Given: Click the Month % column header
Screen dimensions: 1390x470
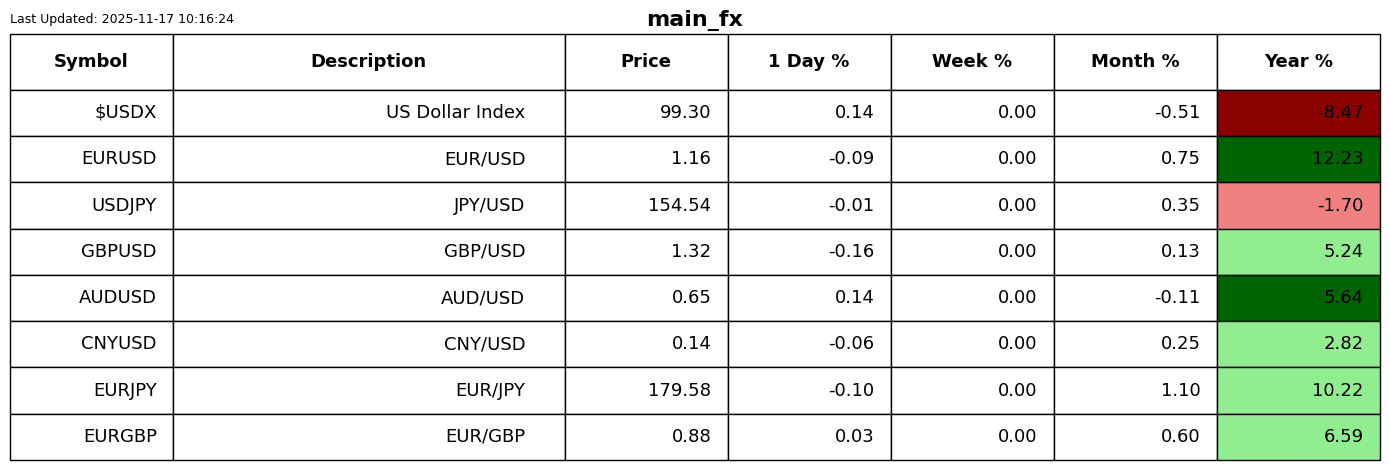Looking at the screenshot, I should 1135,62.
